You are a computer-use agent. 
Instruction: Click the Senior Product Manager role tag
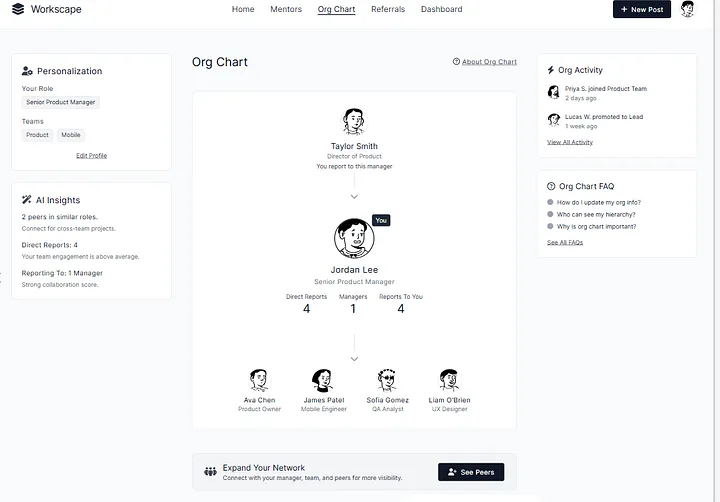(61, 102)
